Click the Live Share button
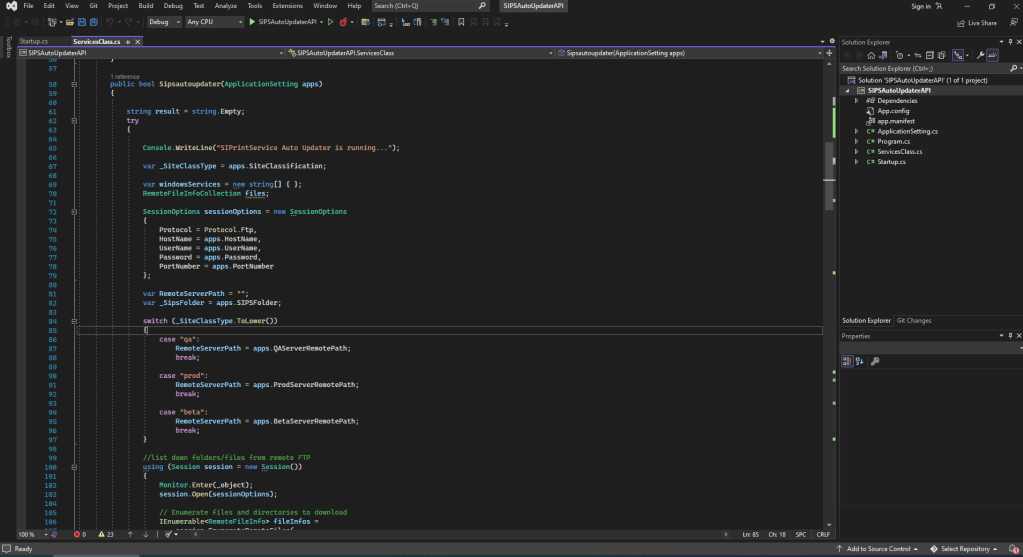Image resolution: width=1023 pixels, height=557 pixels. pyautogui.click(x=977, y=22)
